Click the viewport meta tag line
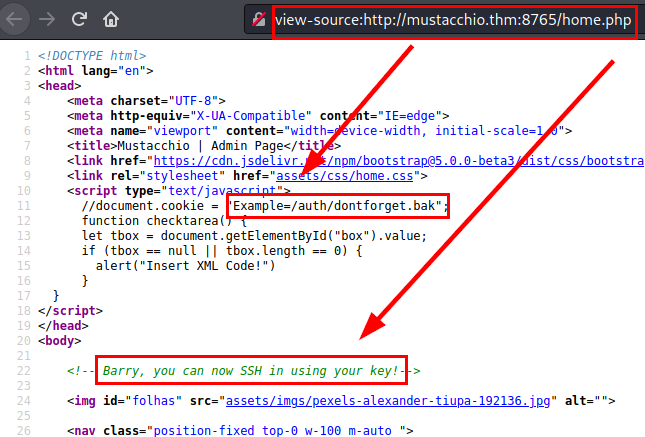 click(x=320, y=131)
